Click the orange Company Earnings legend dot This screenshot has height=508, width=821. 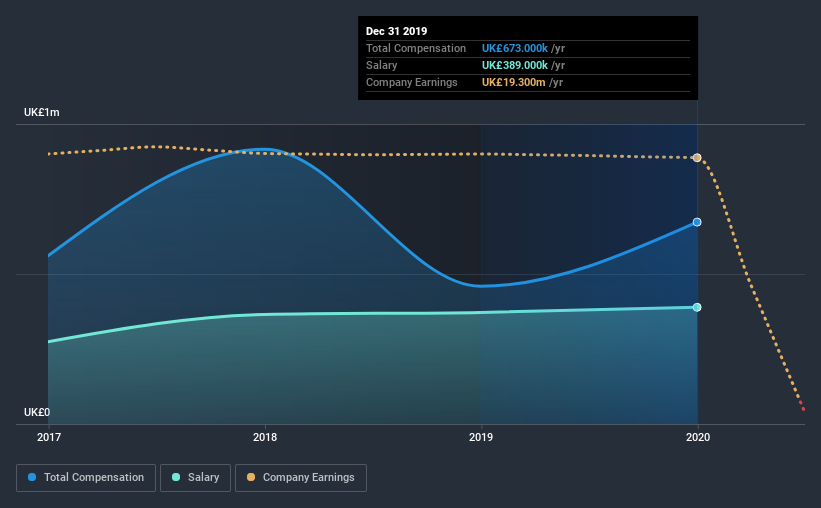pos(251,477)
